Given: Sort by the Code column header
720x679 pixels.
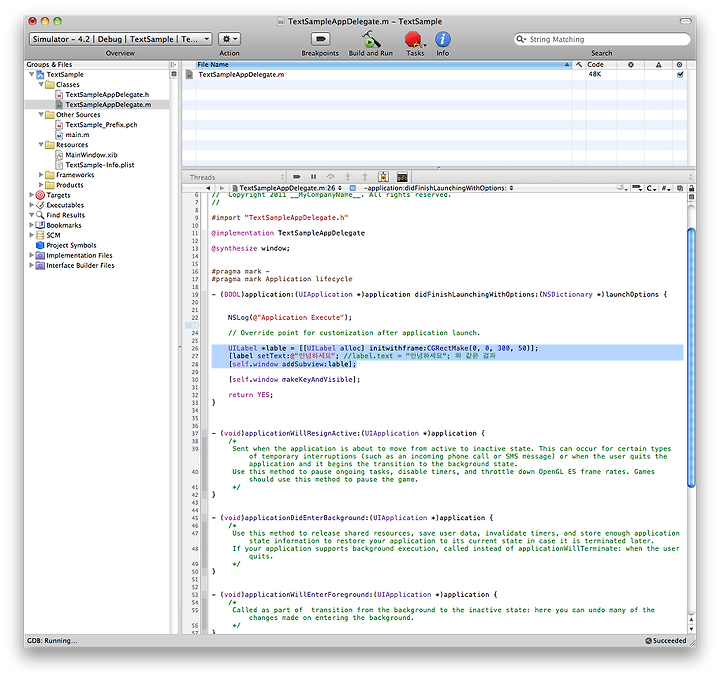Looking at the screenshot, I should click(x=601, y=65).
